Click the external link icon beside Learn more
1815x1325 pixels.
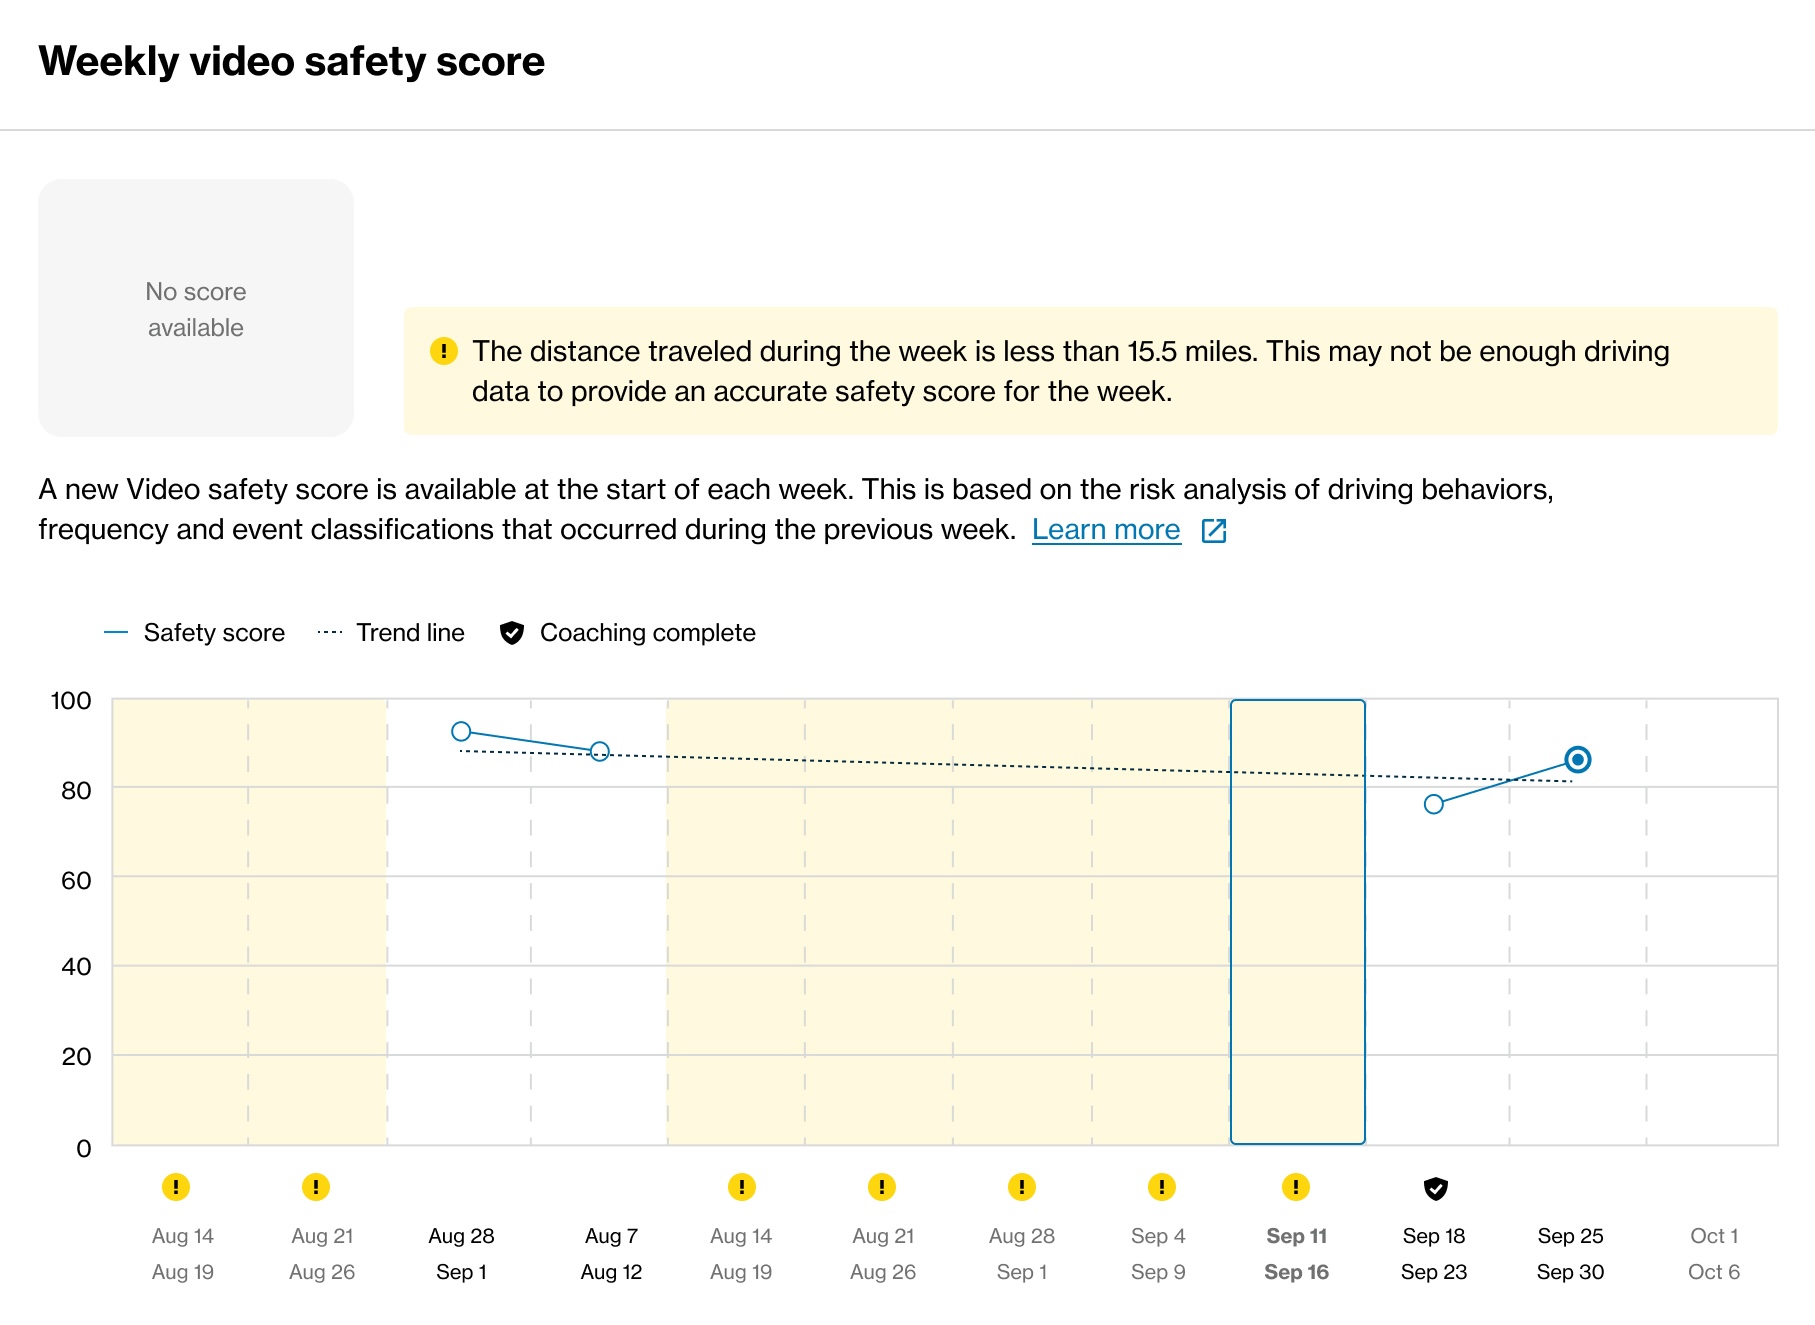1214,531
